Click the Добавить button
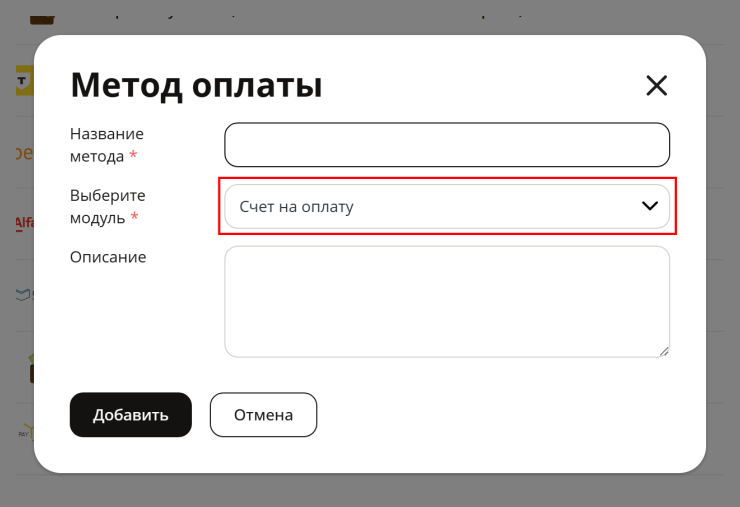 [x=131, y=415]
